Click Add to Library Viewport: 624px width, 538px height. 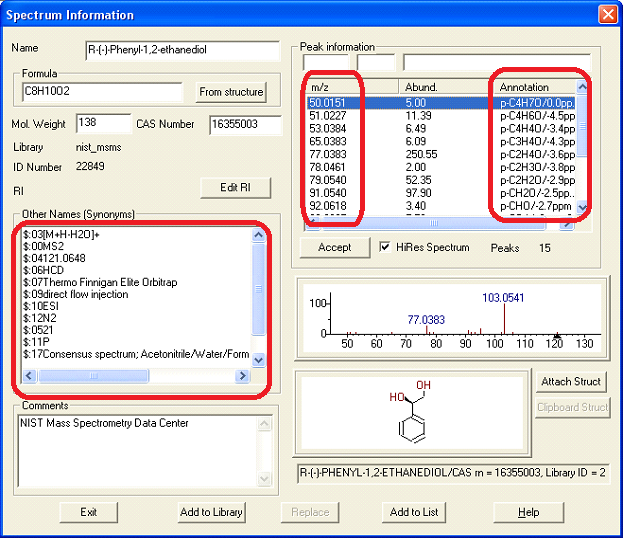(211, 512)
